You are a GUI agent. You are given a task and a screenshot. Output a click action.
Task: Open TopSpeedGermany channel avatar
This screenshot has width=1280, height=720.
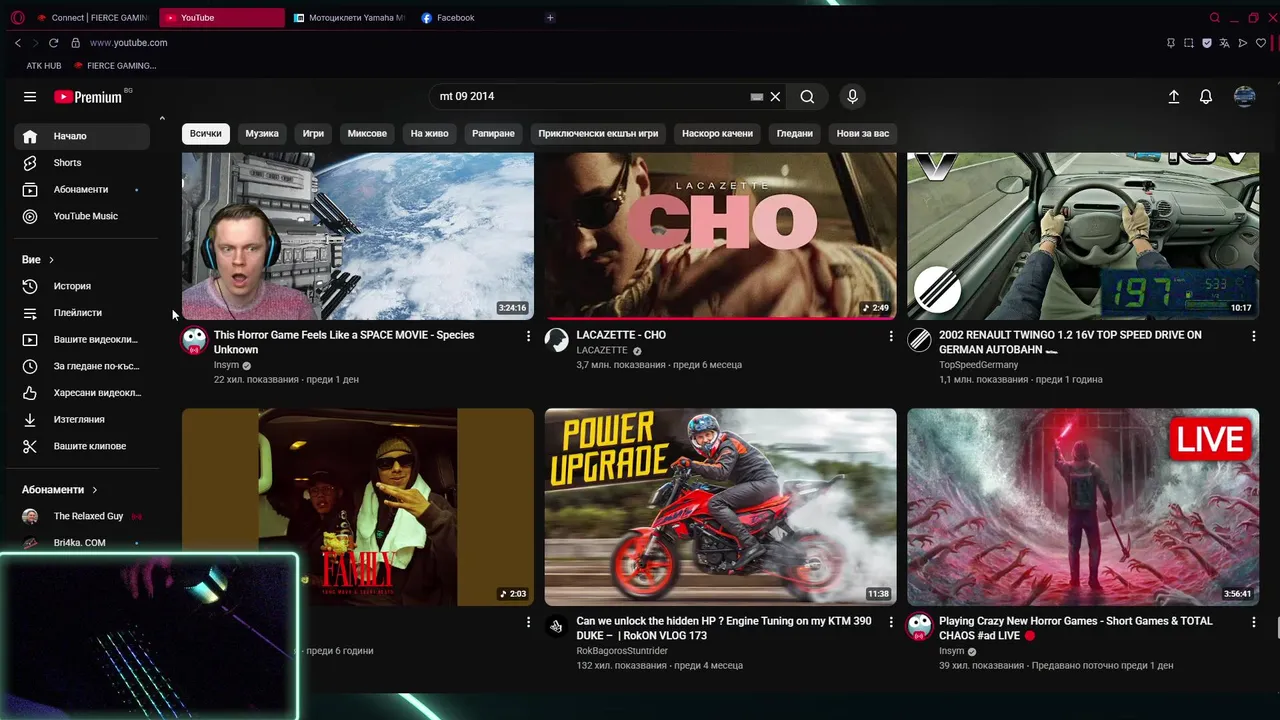919,340
